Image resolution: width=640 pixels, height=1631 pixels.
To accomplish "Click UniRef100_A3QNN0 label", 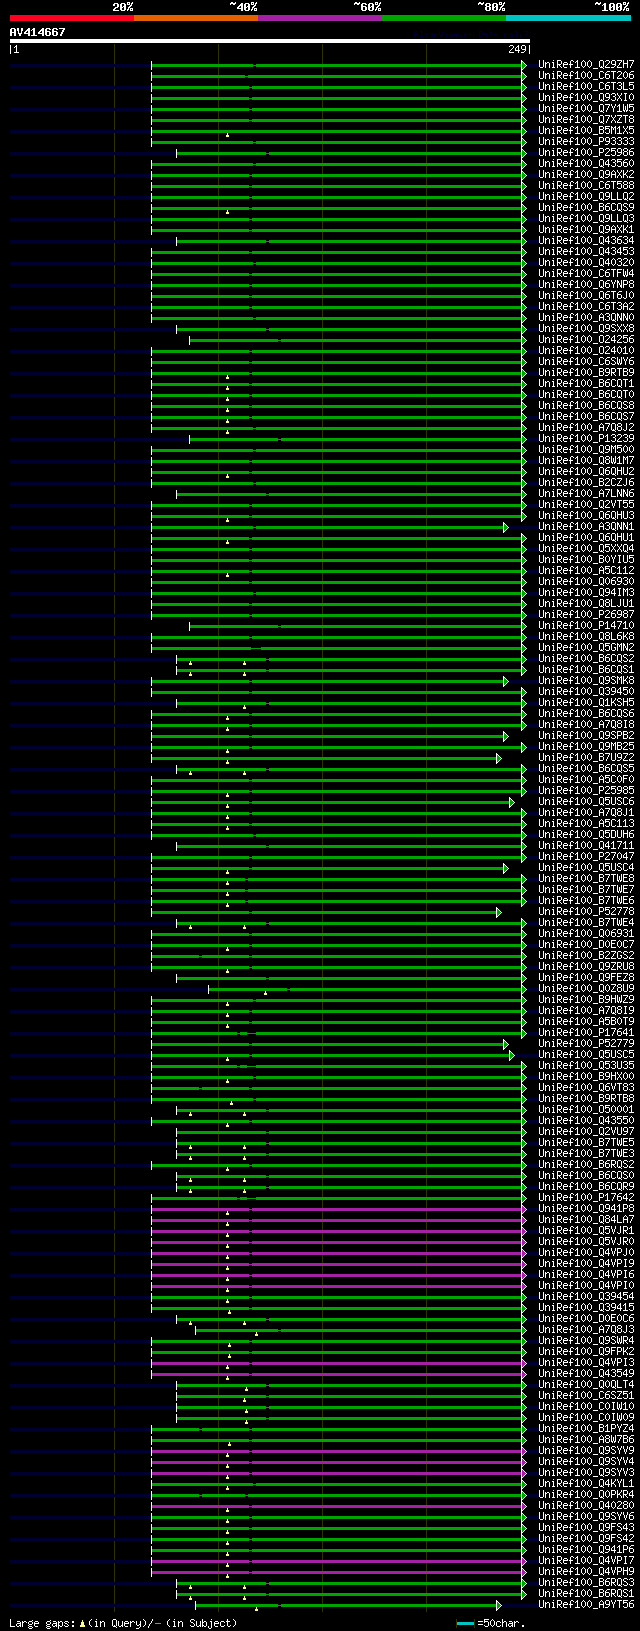I will pos(586,318).
